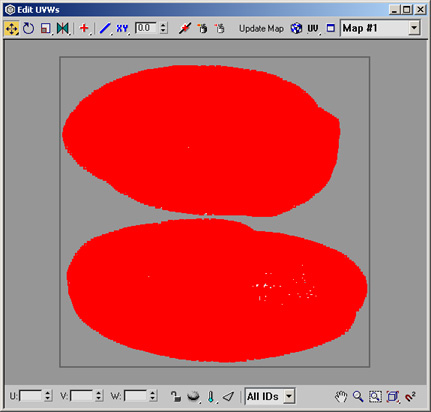Open the Map #1 dropdown

click(414, 28)
